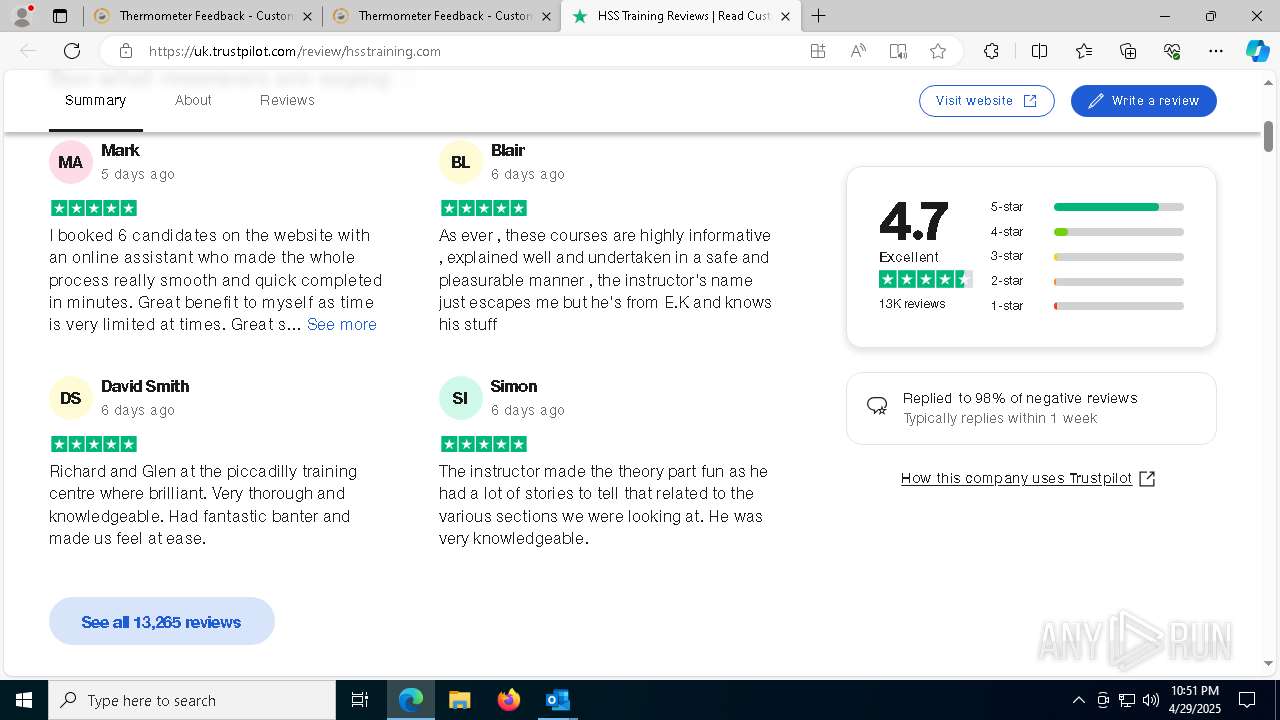1280x720 pixels.
Task: Activate Read aloud icon
Action: 858,51
